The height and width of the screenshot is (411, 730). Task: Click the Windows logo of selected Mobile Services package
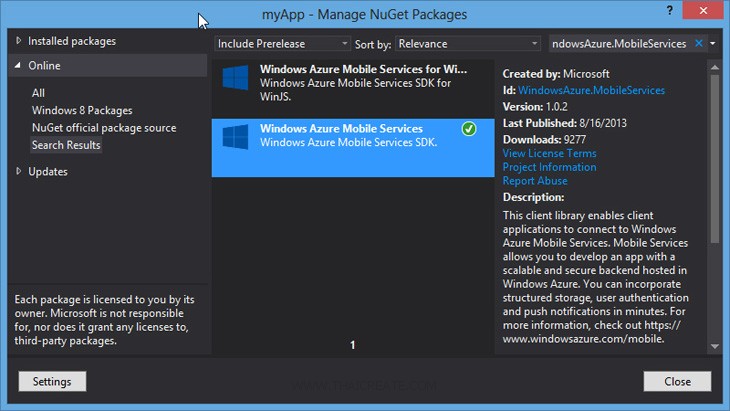click(235, 137)
